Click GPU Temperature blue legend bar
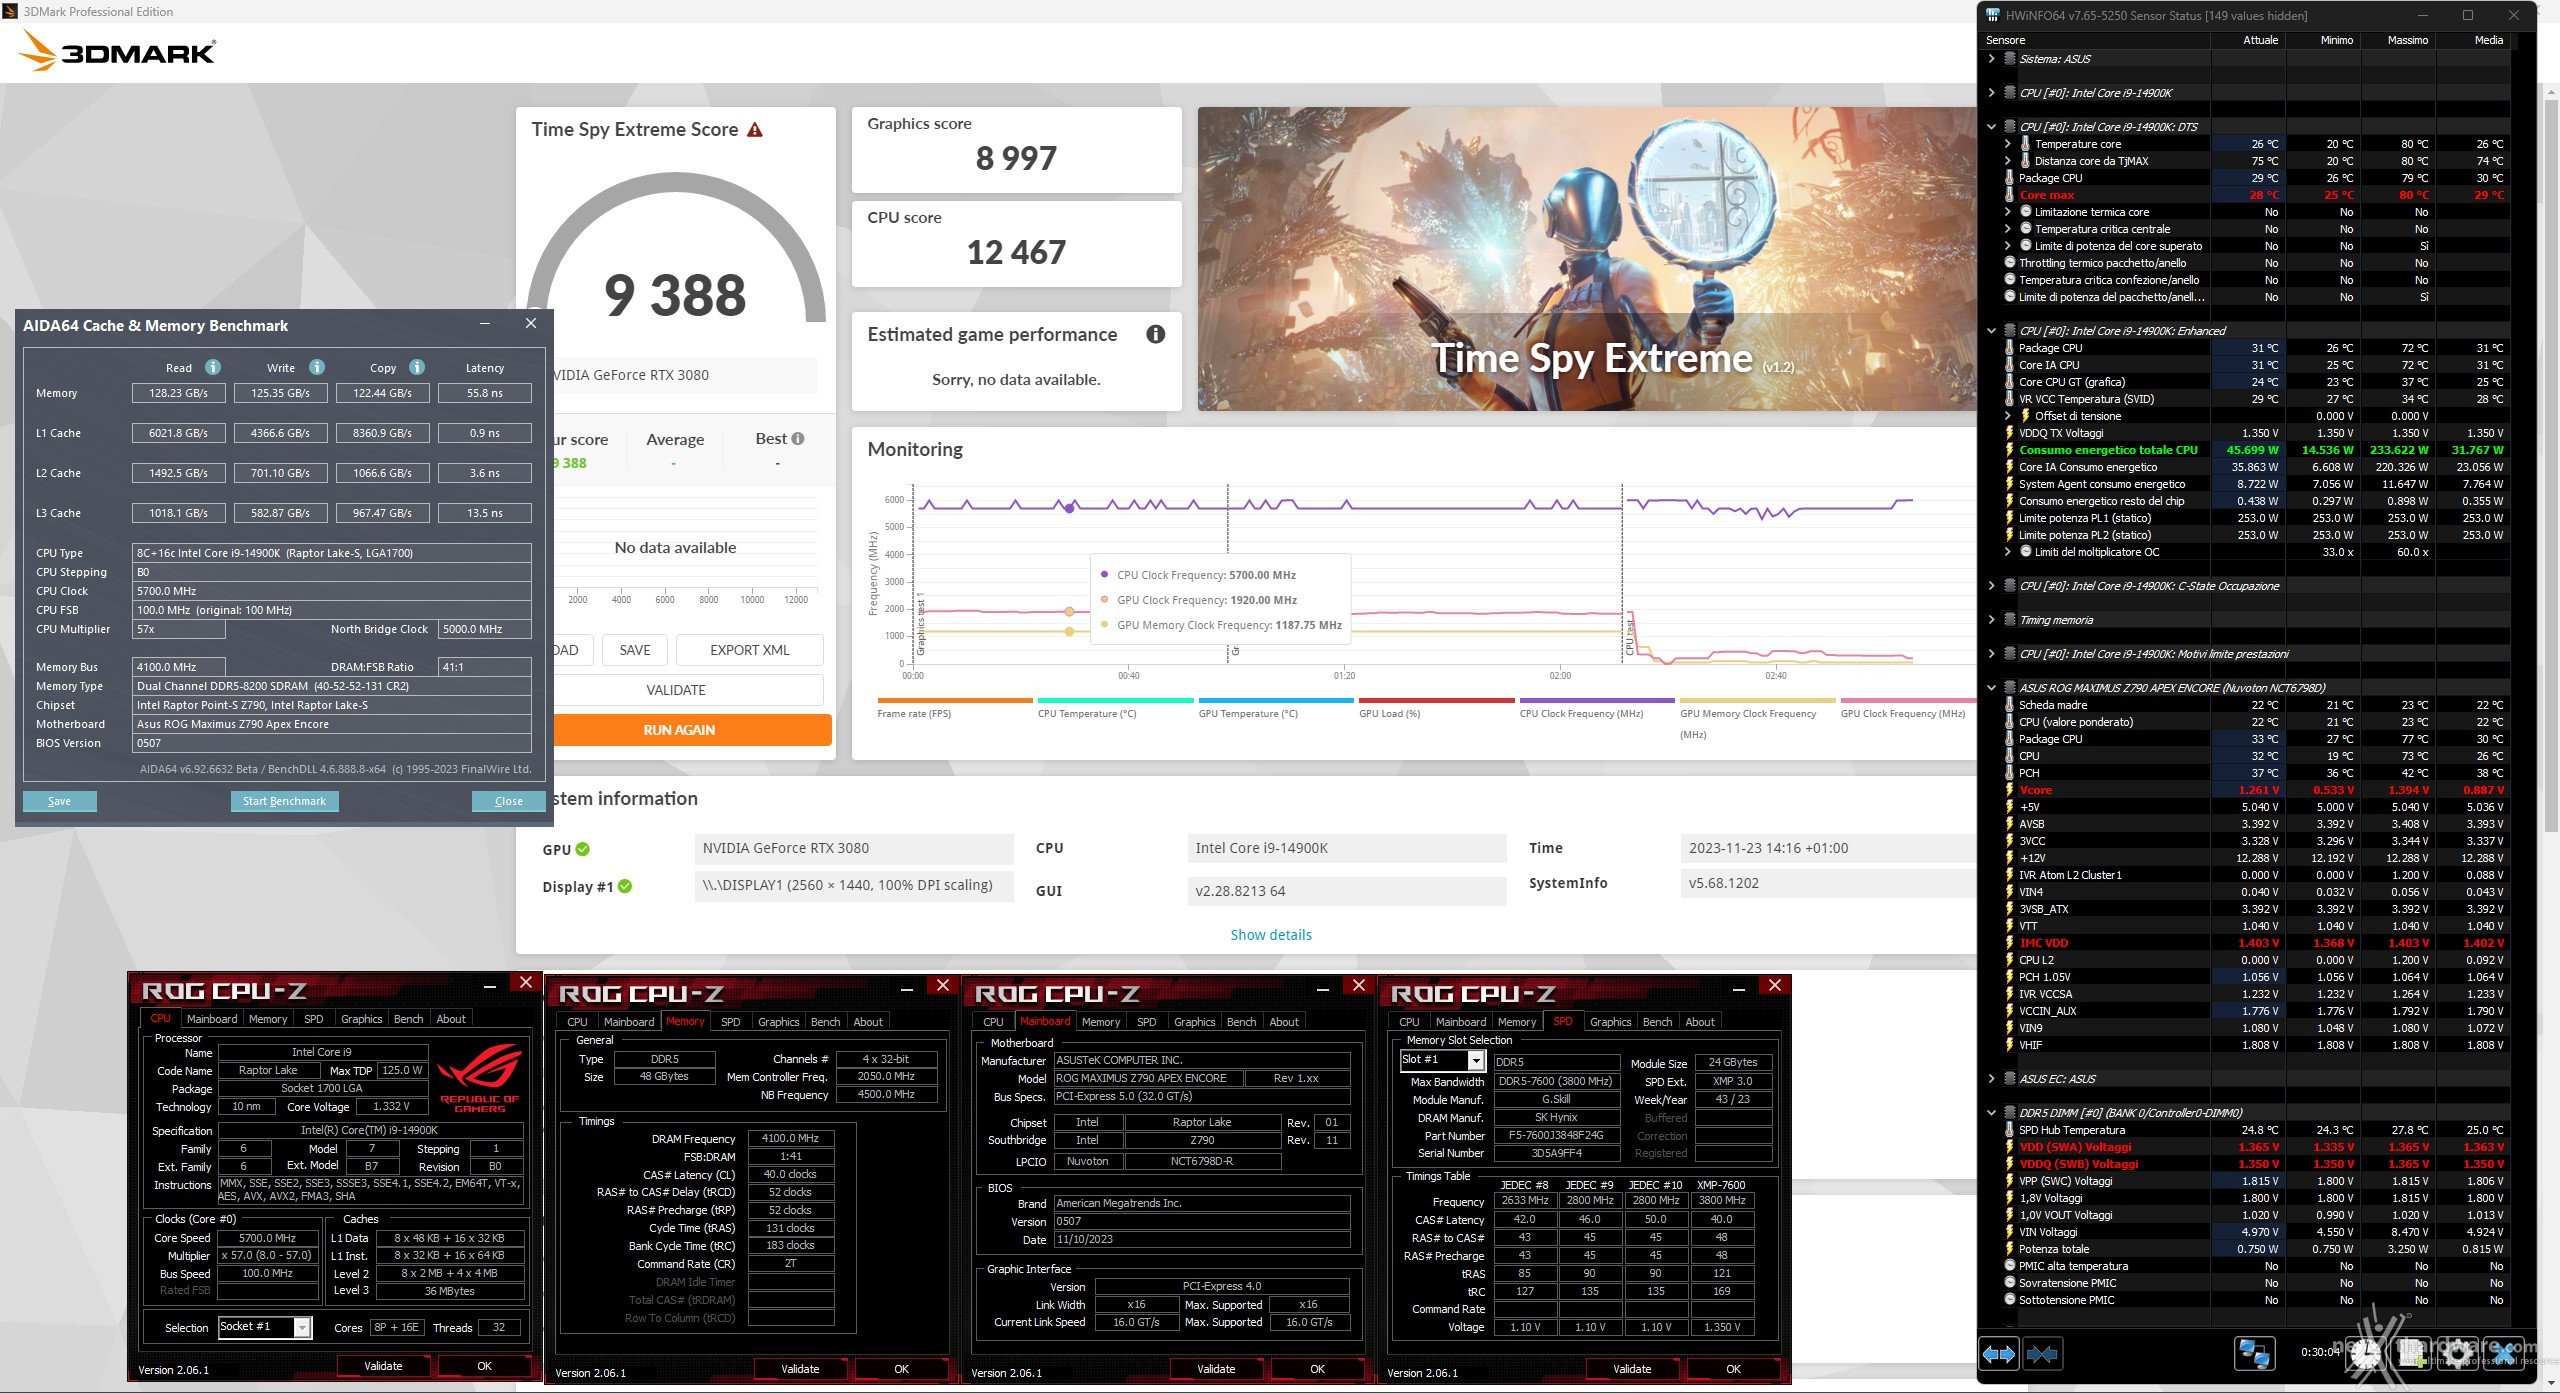Viewport: 2560px width, 1393px height. pos(1276,700)
